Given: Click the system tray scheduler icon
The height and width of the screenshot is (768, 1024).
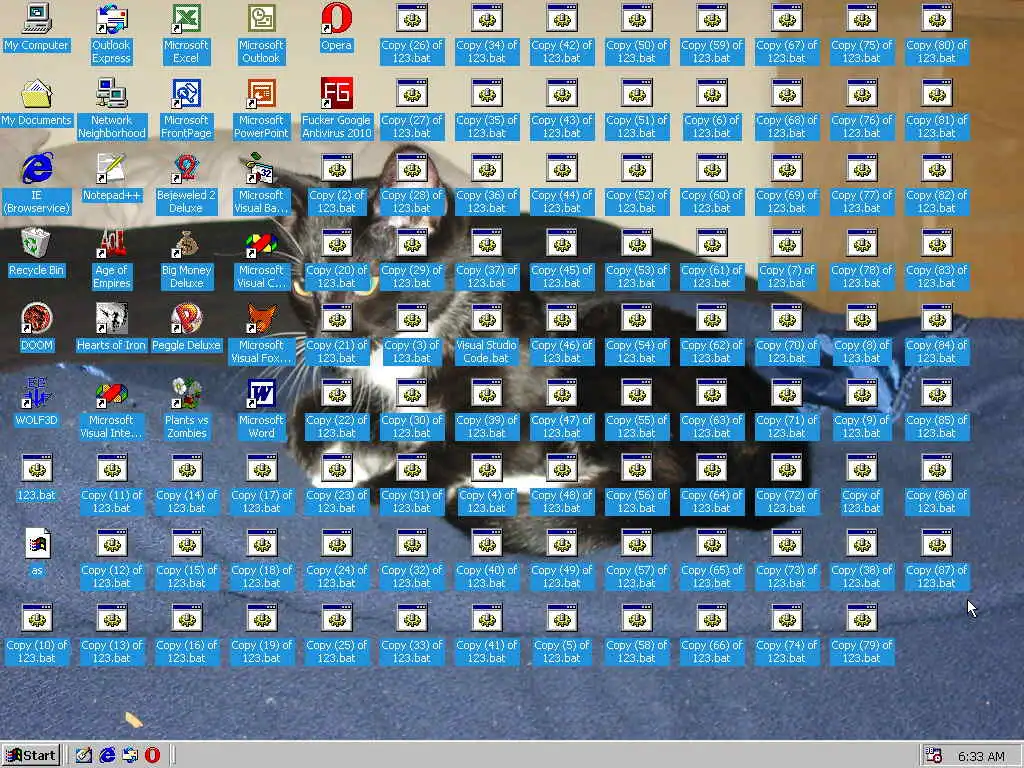Looking at the screenshot, I should [x=933, y=756].
